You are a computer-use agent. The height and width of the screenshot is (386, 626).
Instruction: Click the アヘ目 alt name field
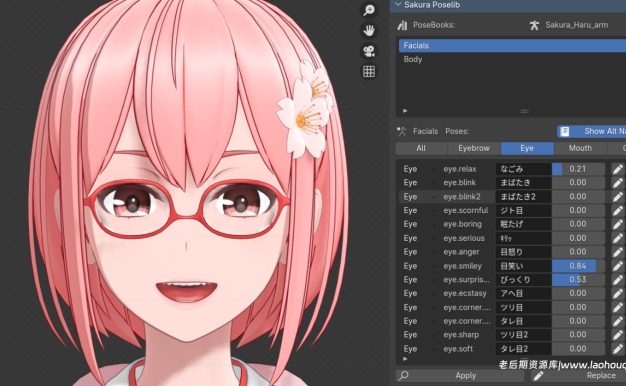tap(523, 294)
